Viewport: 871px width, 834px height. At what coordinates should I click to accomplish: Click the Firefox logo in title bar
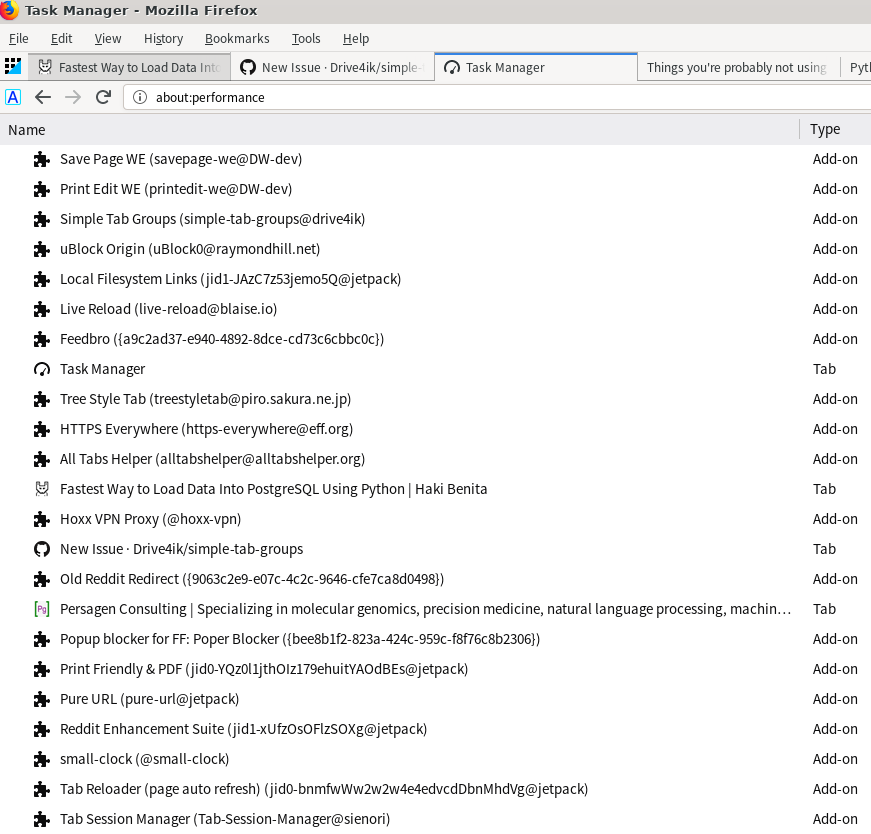point(8,10)
